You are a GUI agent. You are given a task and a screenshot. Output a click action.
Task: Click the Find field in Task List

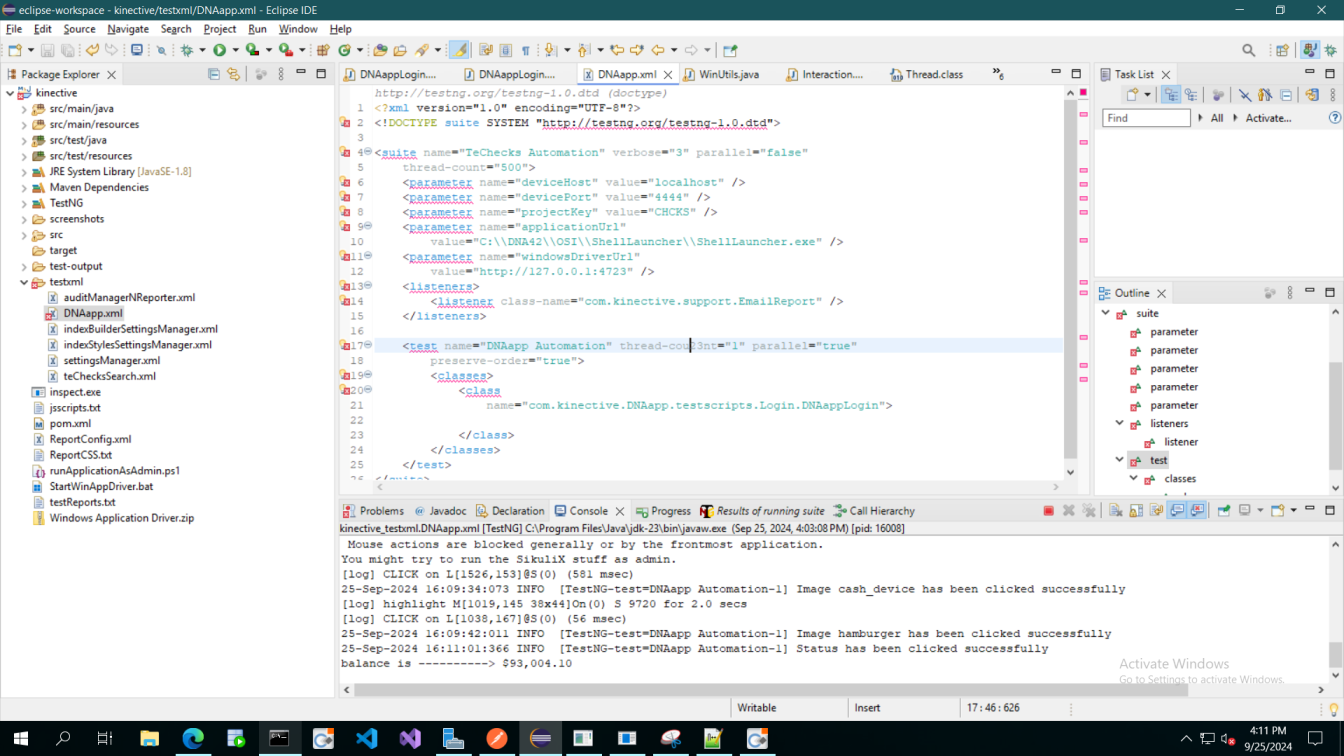(1145, 118)
